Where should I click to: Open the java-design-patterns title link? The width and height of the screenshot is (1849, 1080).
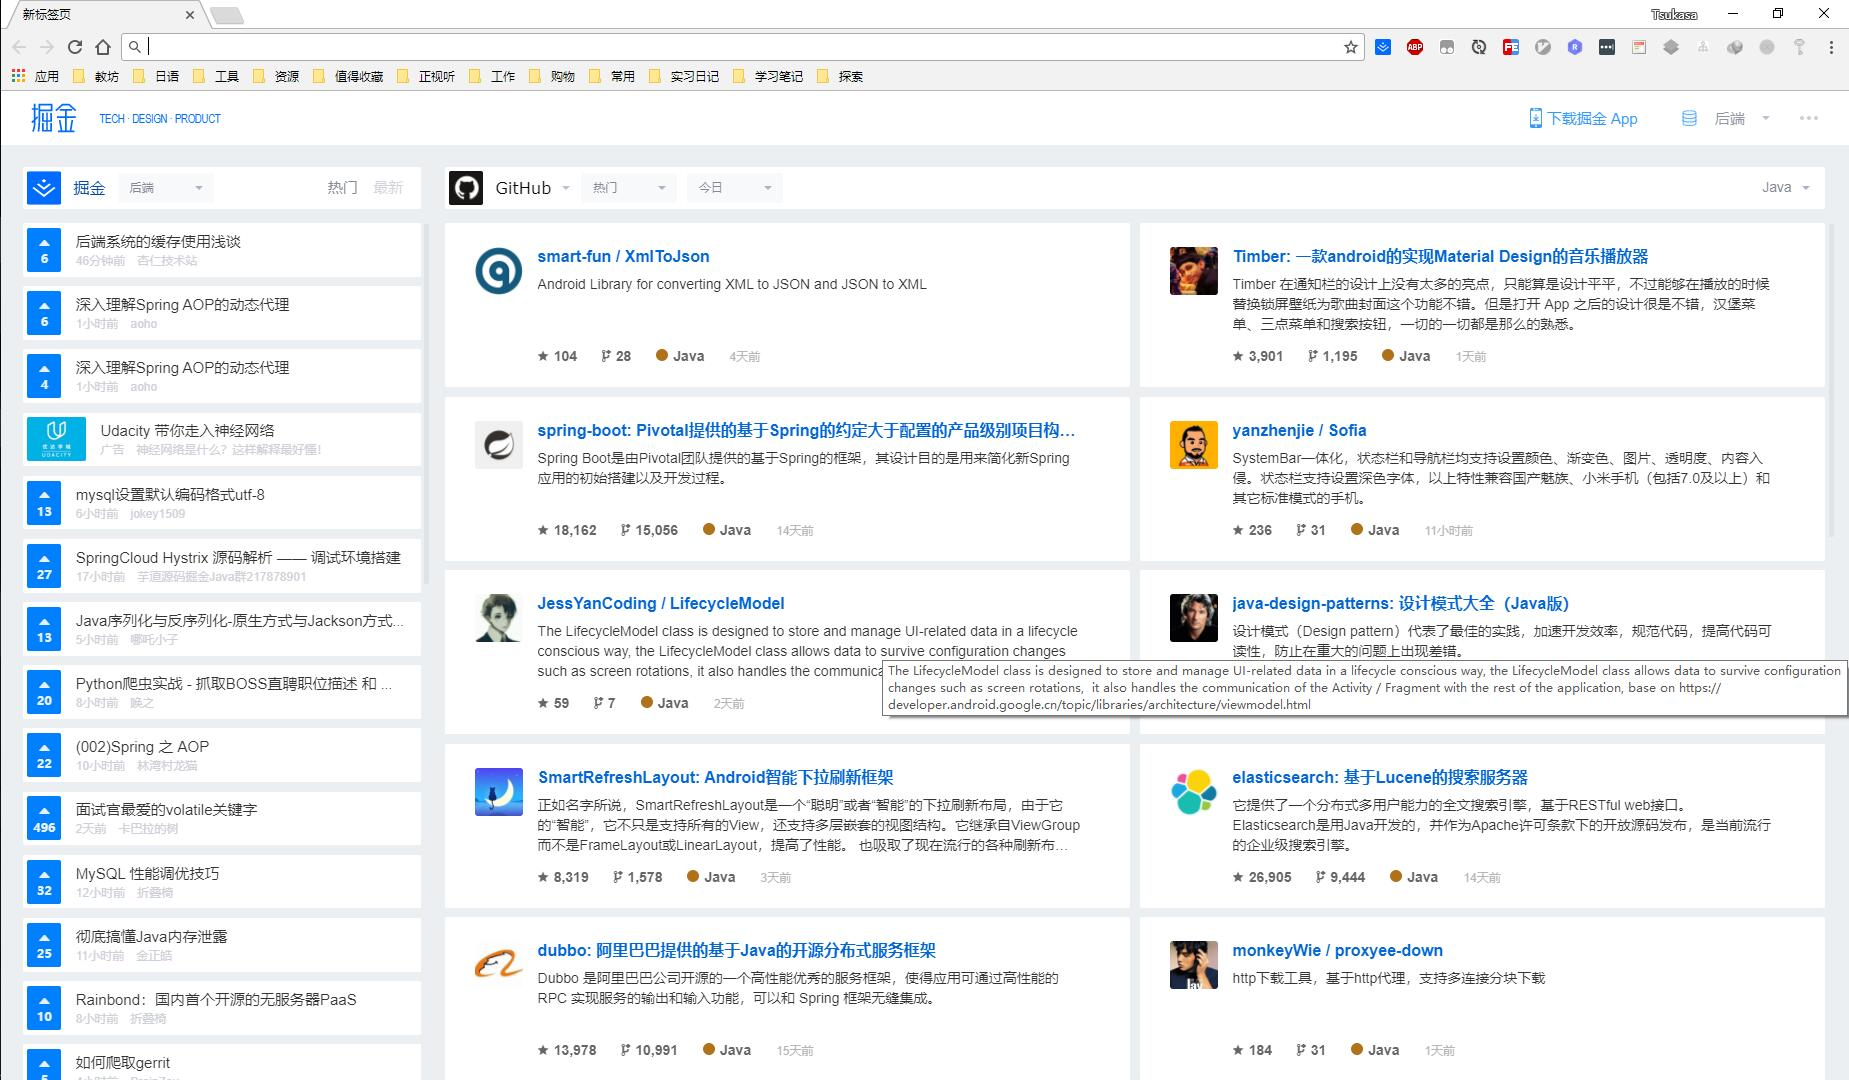point(1400,603)
